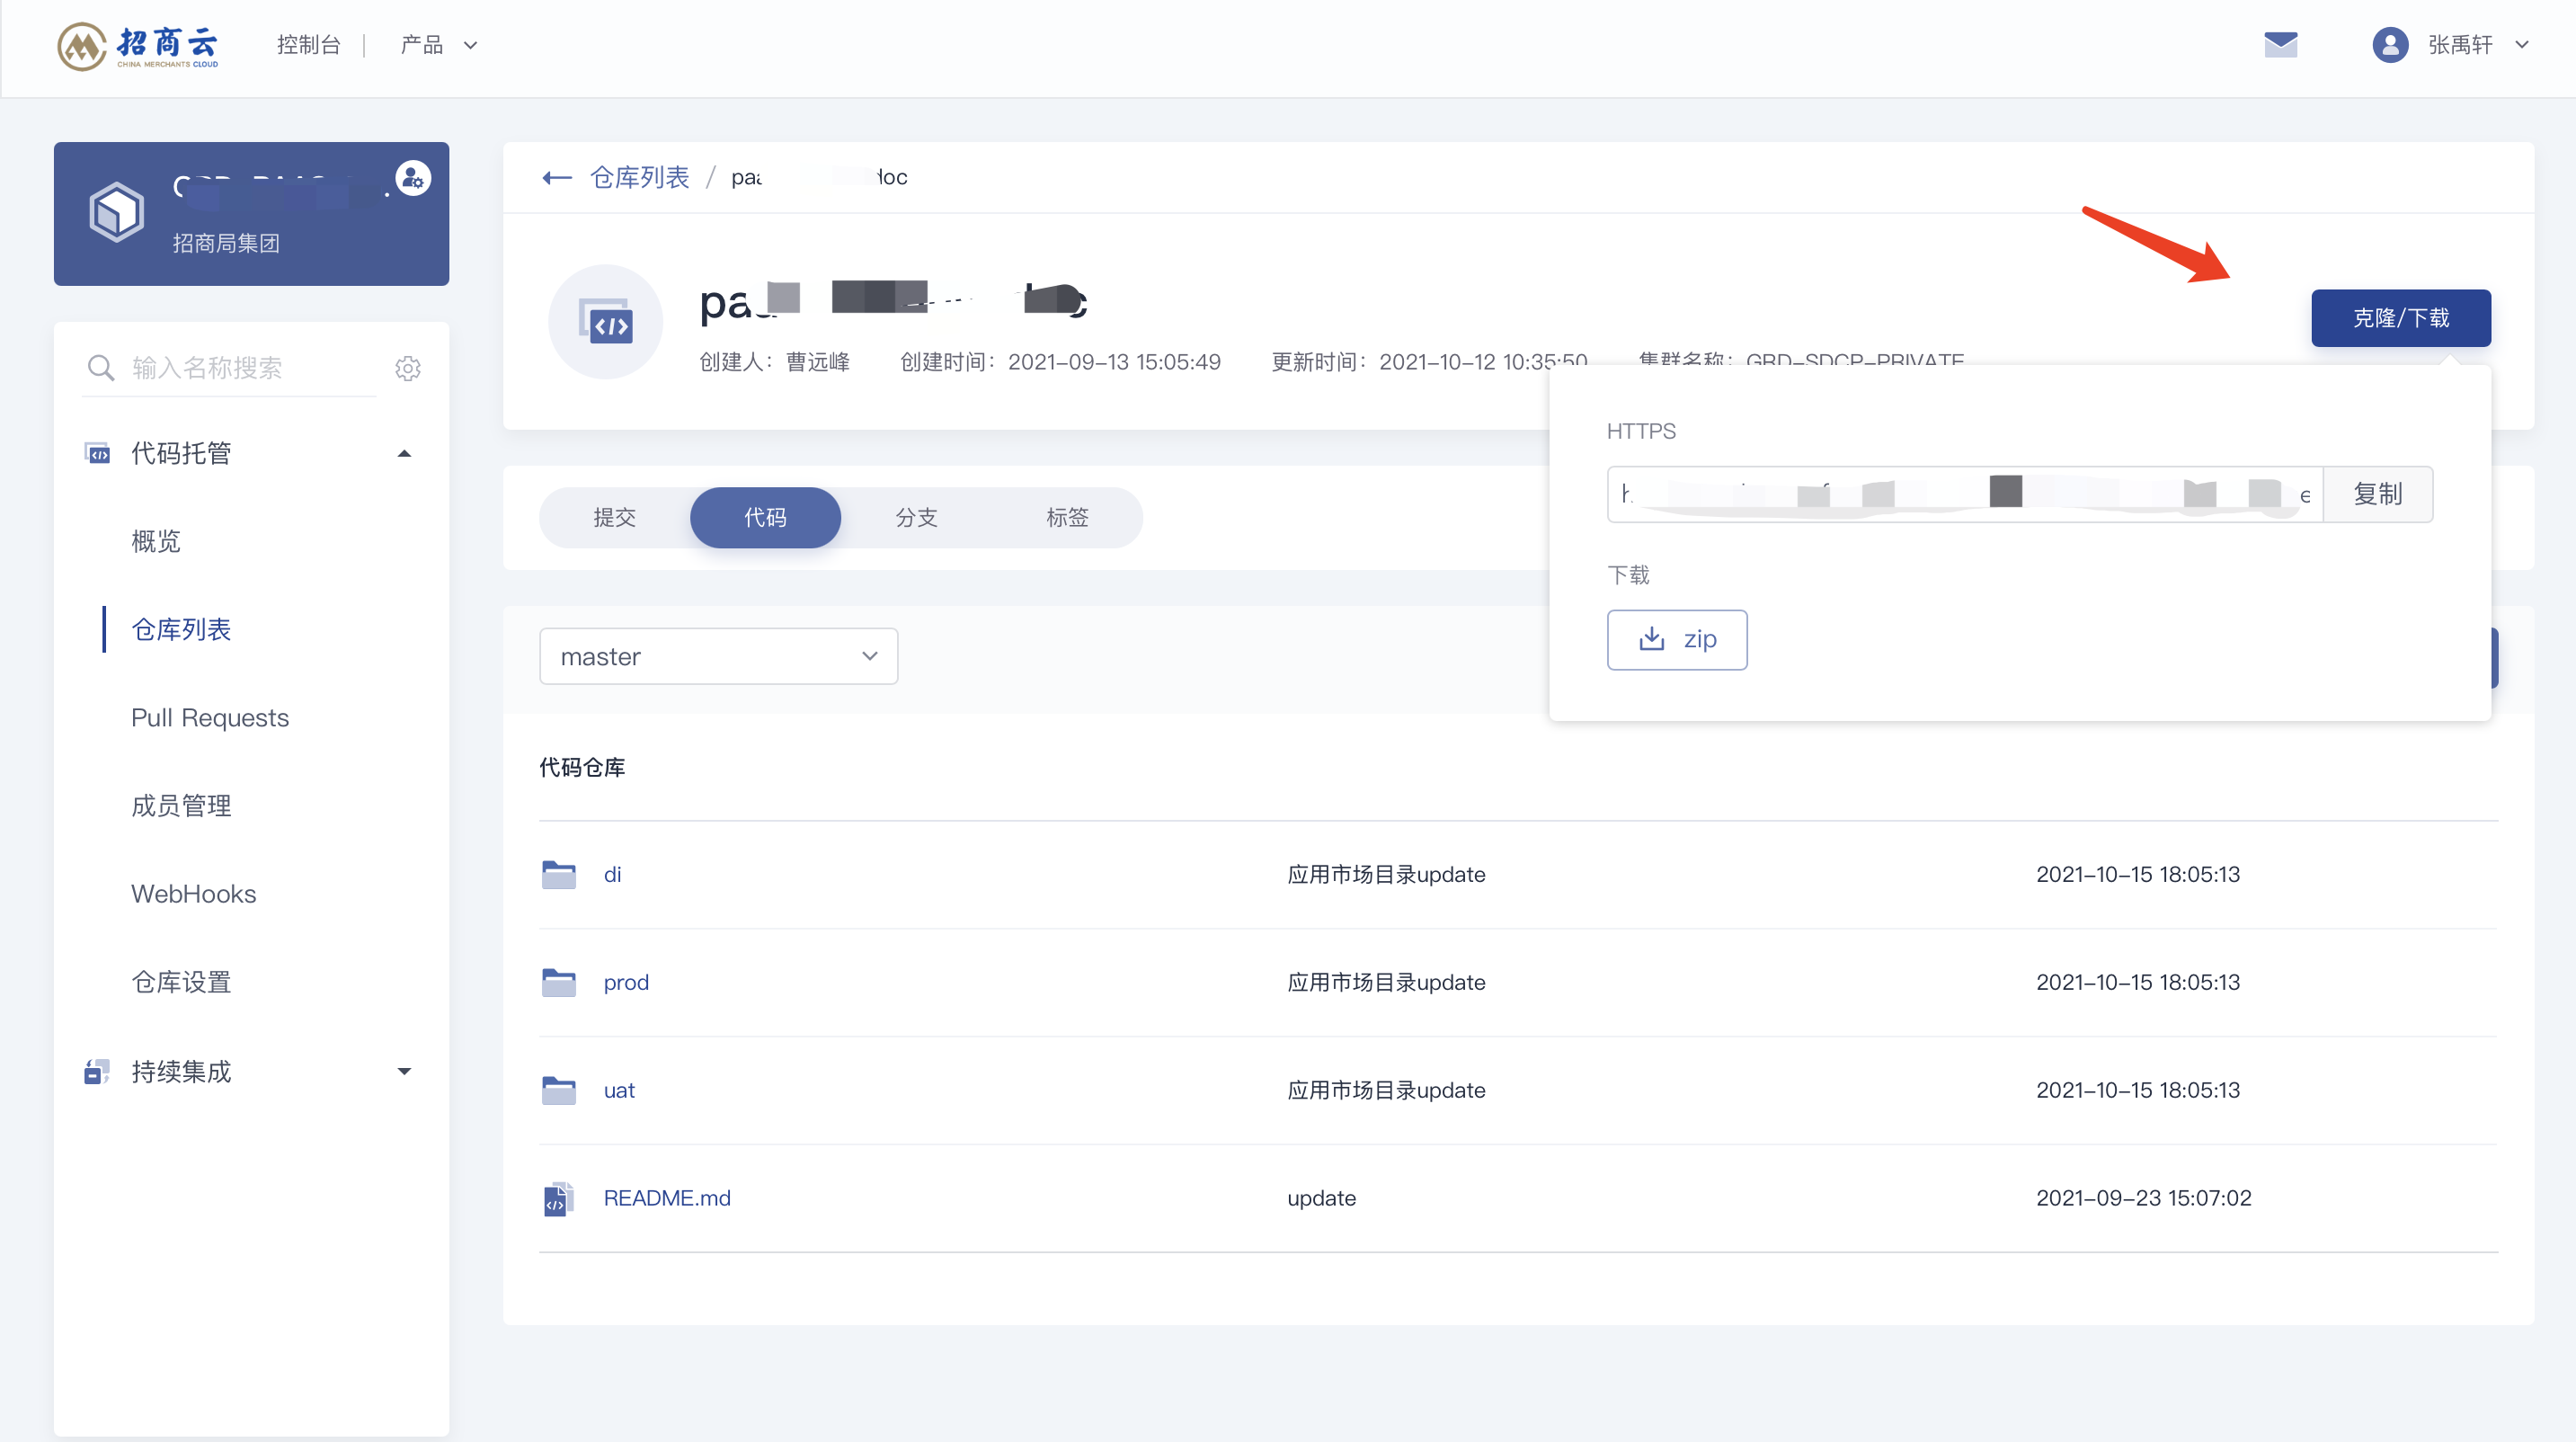Click the creation time 2021-09-13 15:05:49

[1114, 362]
